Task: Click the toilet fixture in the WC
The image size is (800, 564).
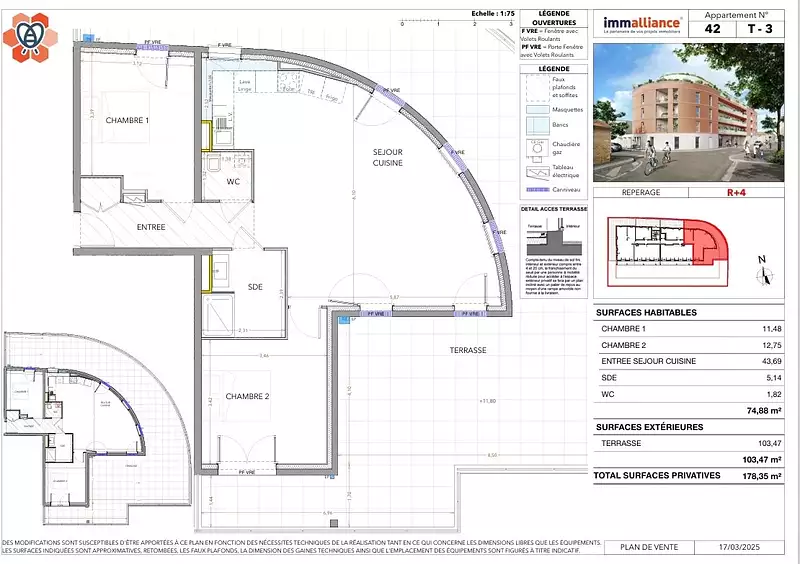Action: pyautogui.click(x=213, y=162)
